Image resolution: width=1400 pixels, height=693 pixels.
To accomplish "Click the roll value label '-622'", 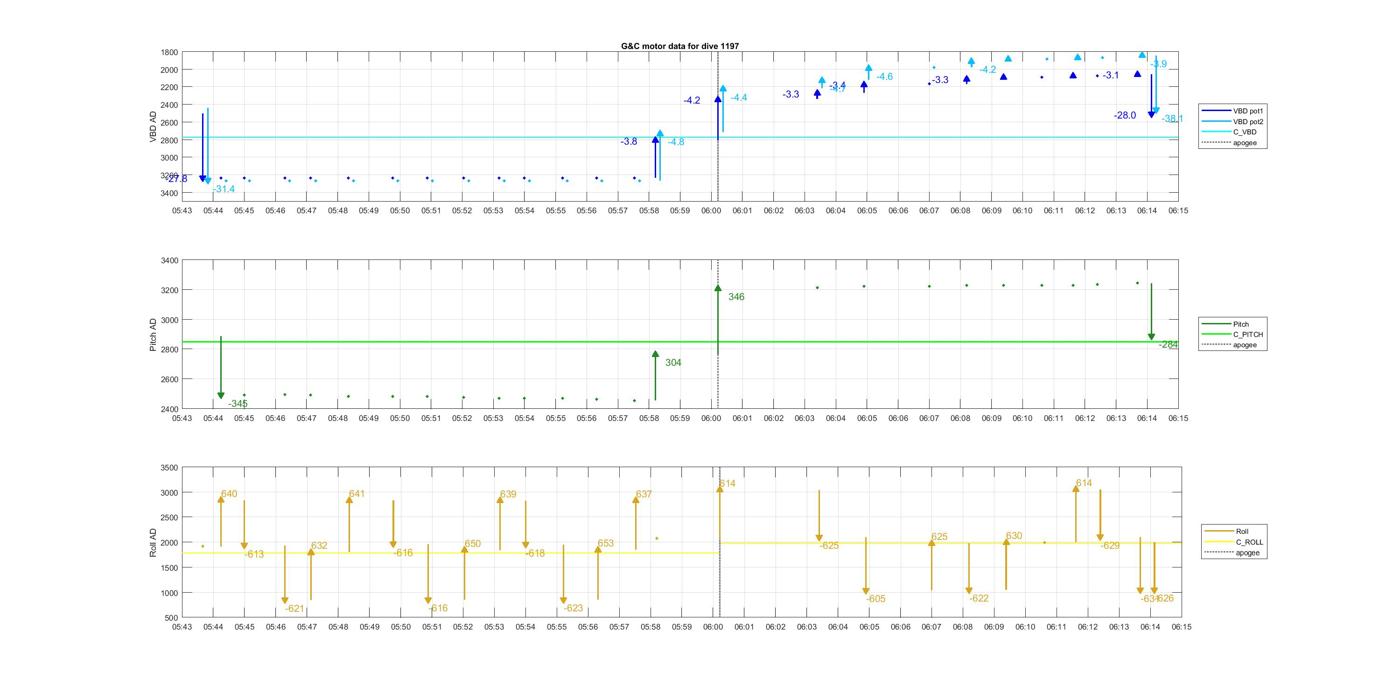I will (979, 598).
